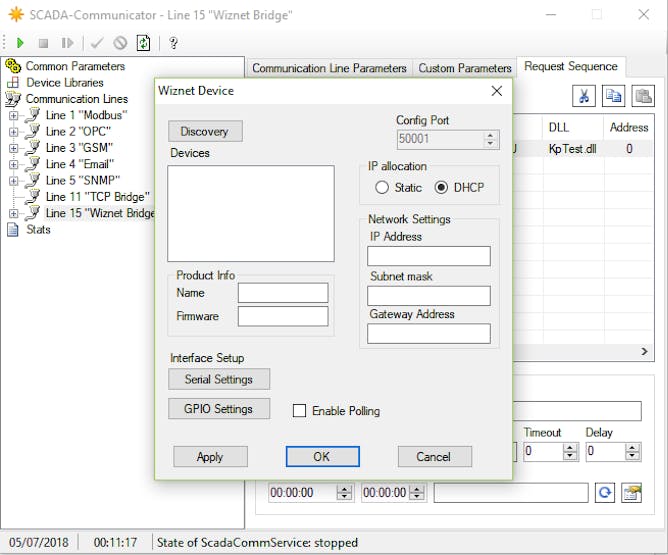Click into the Gateway Address field
This screenshot has width=668, height=555.
click(x=429, y=334)
